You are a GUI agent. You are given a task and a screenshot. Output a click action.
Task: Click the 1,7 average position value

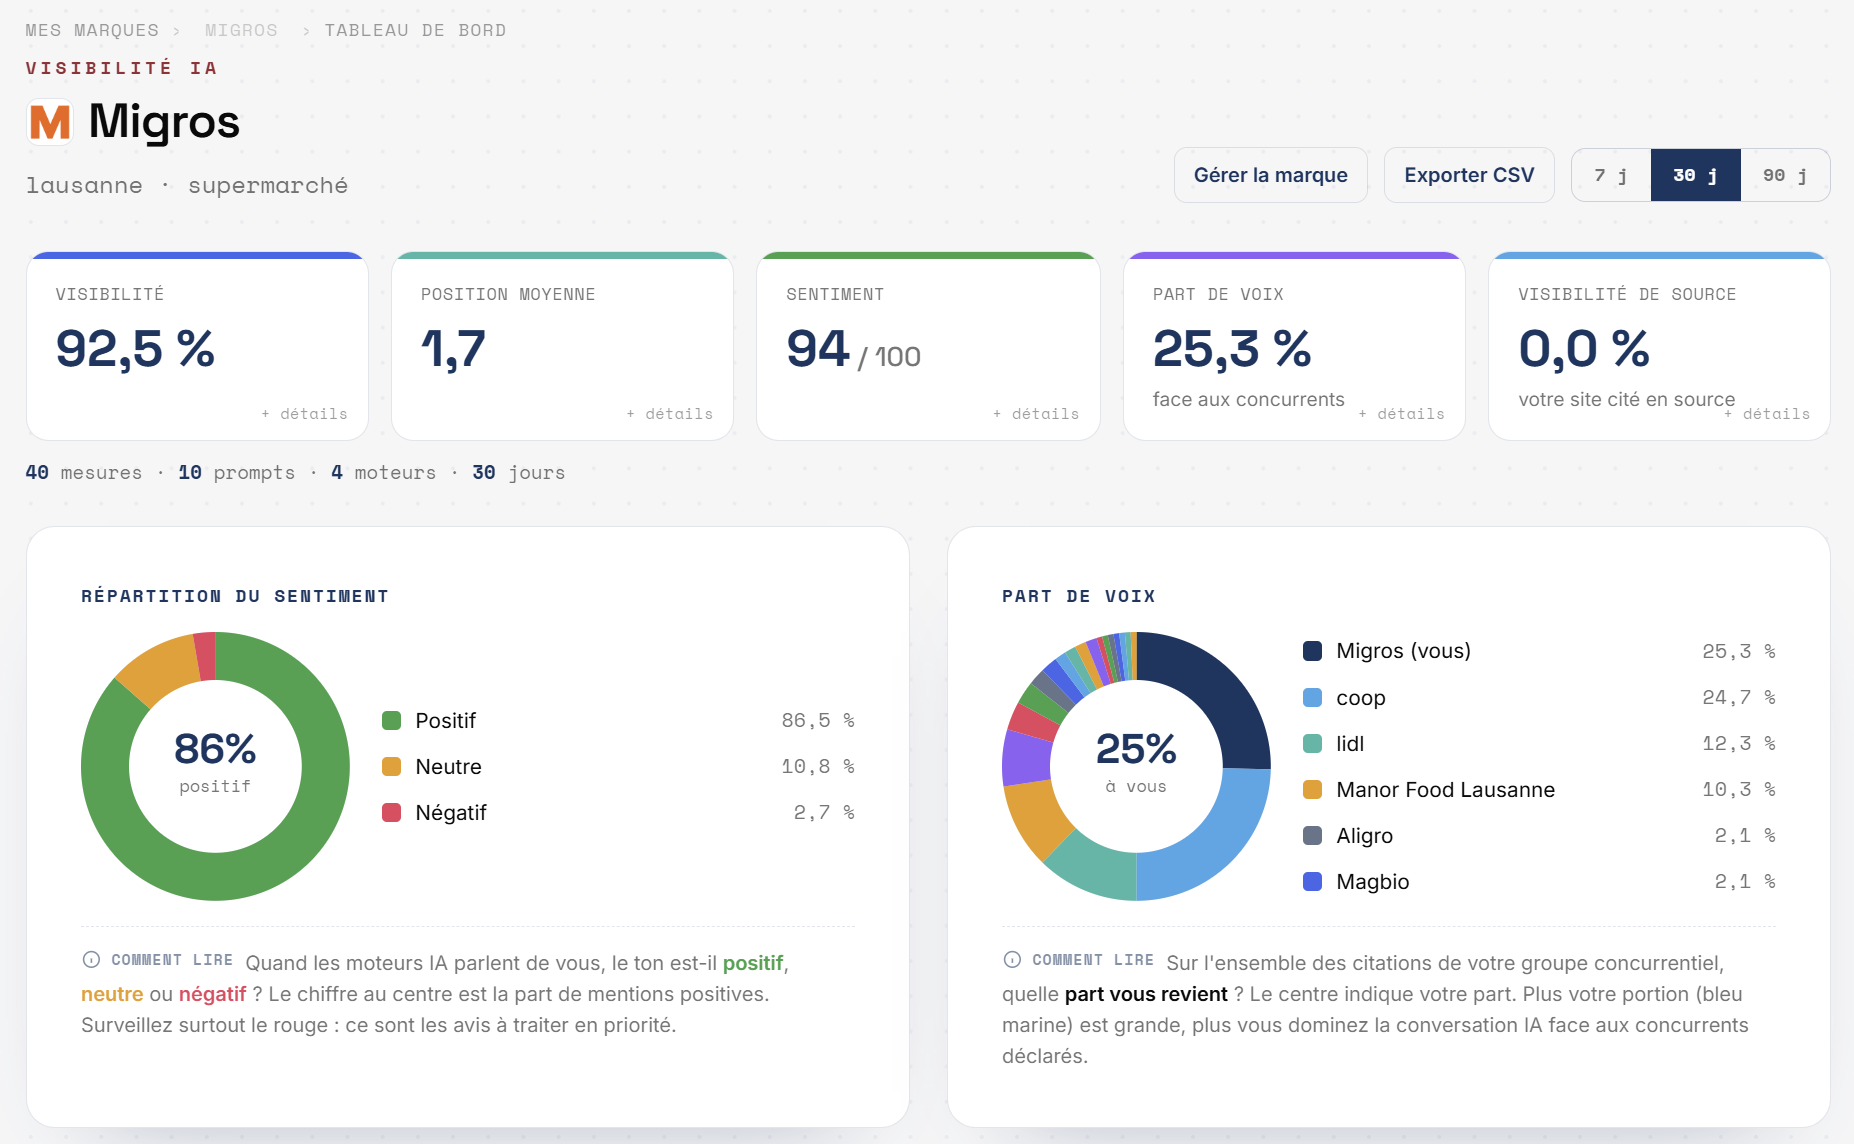tap(453, 349)
